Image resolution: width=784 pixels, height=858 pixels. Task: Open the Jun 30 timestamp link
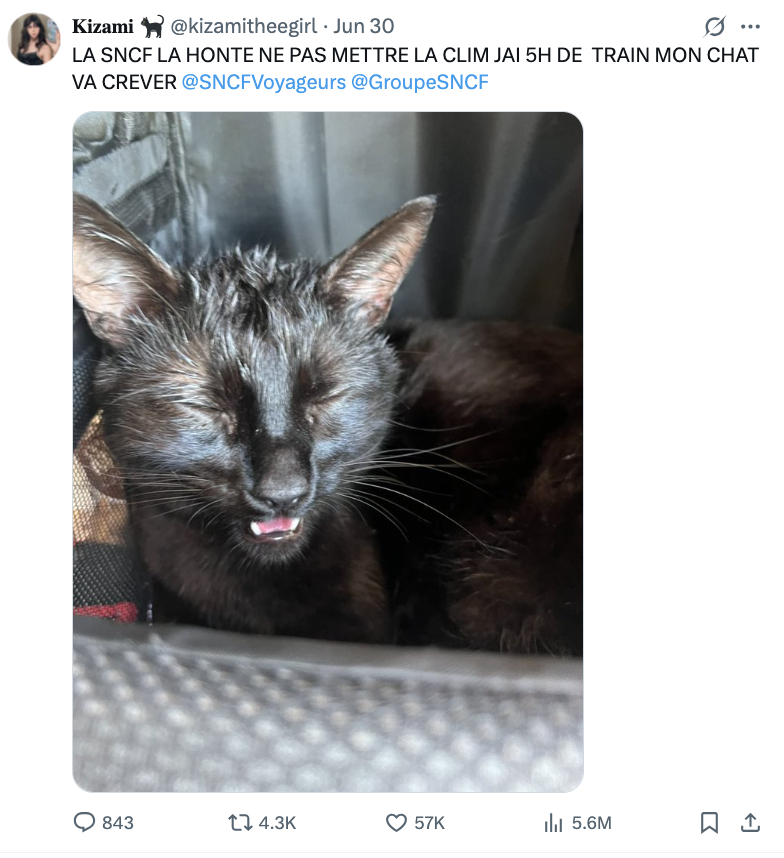click(x=364, y=26)
